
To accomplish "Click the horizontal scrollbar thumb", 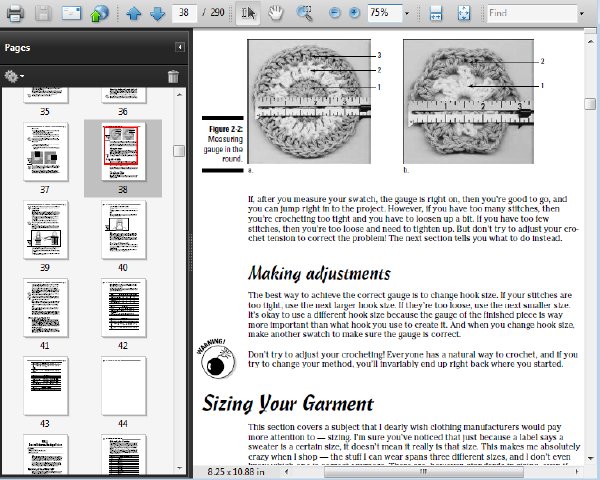I will pos(424,472).
